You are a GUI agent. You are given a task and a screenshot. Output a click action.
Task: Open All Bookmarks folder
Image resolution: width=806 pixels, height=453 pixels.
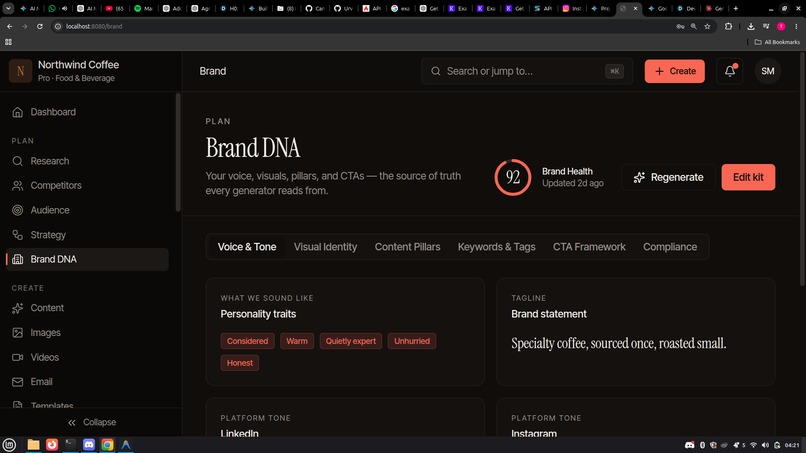(x=777, y=42)
